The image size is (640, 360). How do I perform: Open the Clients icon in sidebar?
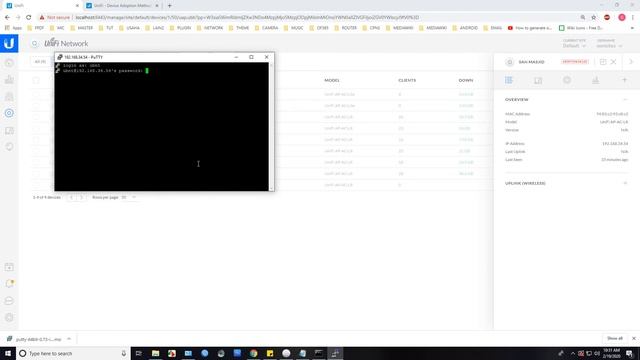coord(9,130)
